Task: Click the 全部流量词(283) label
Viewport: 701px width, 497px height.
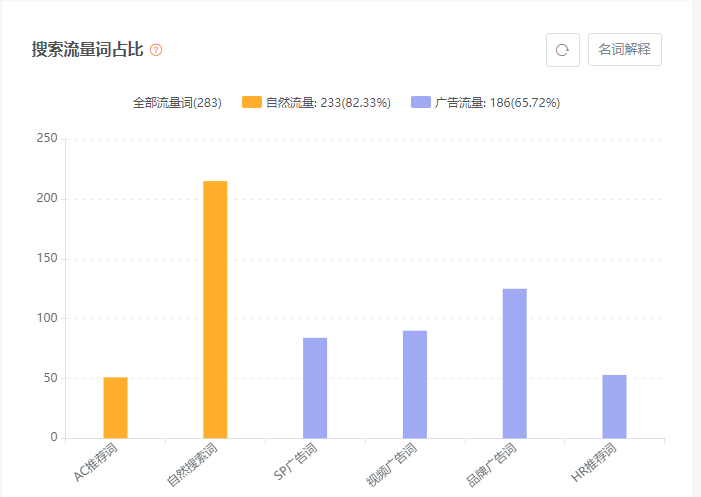Action: click(177, 103)
